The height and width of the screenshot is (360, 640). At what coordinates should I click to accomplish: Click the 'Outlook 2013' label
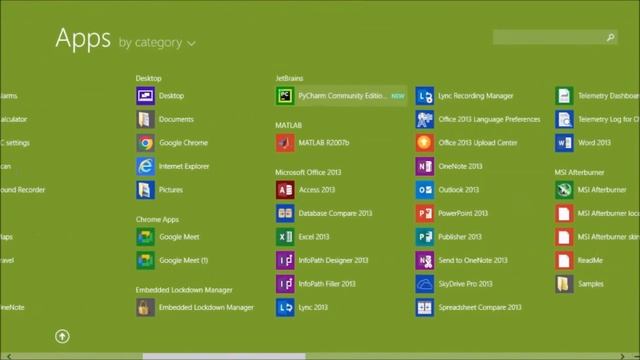(458, 190)
